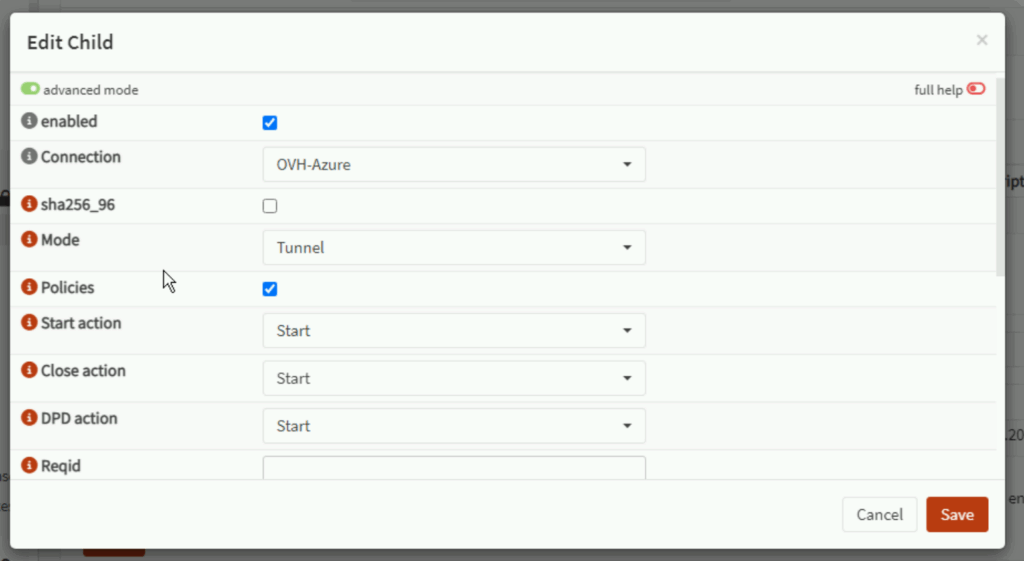Show Close action help icon
Screen dimensions: 1024x561
29,371
